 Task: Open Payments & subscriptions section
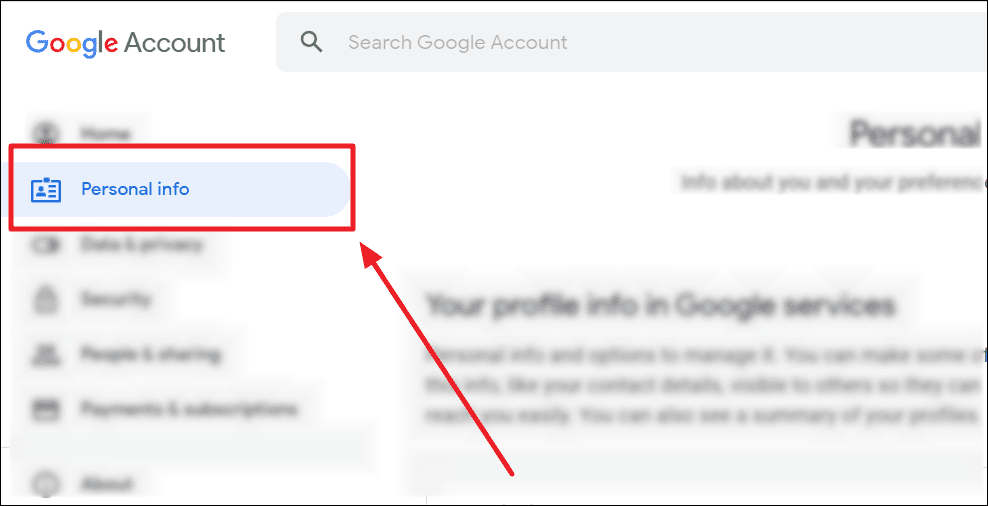click(x=188, y=410)
